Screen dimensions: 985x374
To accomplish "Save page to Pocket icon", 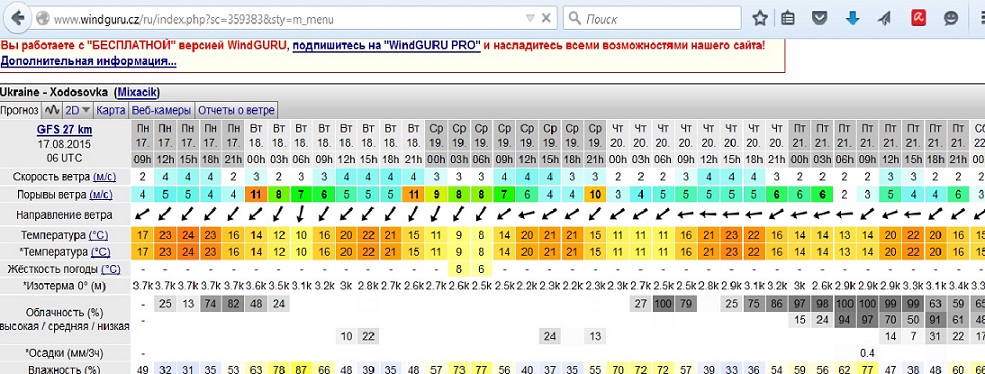I will tap(819, 18).
